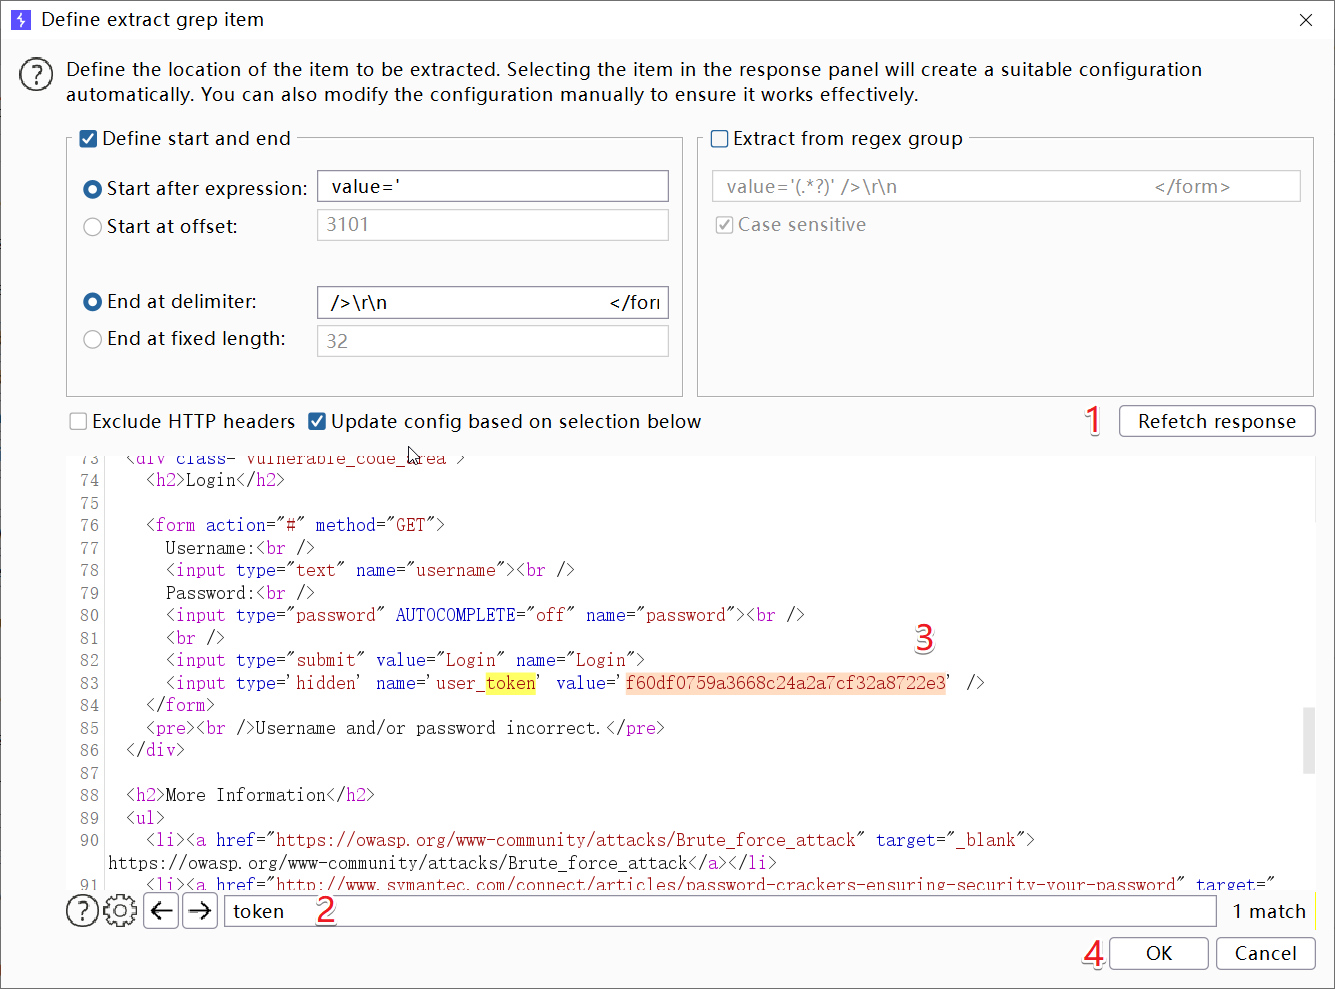Click the Username:<br /> line 77

click(240, 548)
